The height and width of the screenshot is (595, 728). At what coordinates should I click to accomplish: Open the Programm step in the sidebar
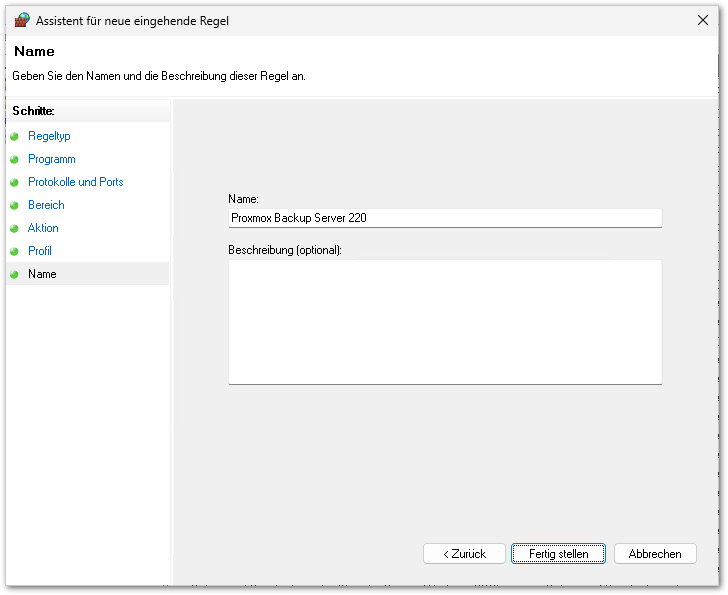tap(52, 159)
